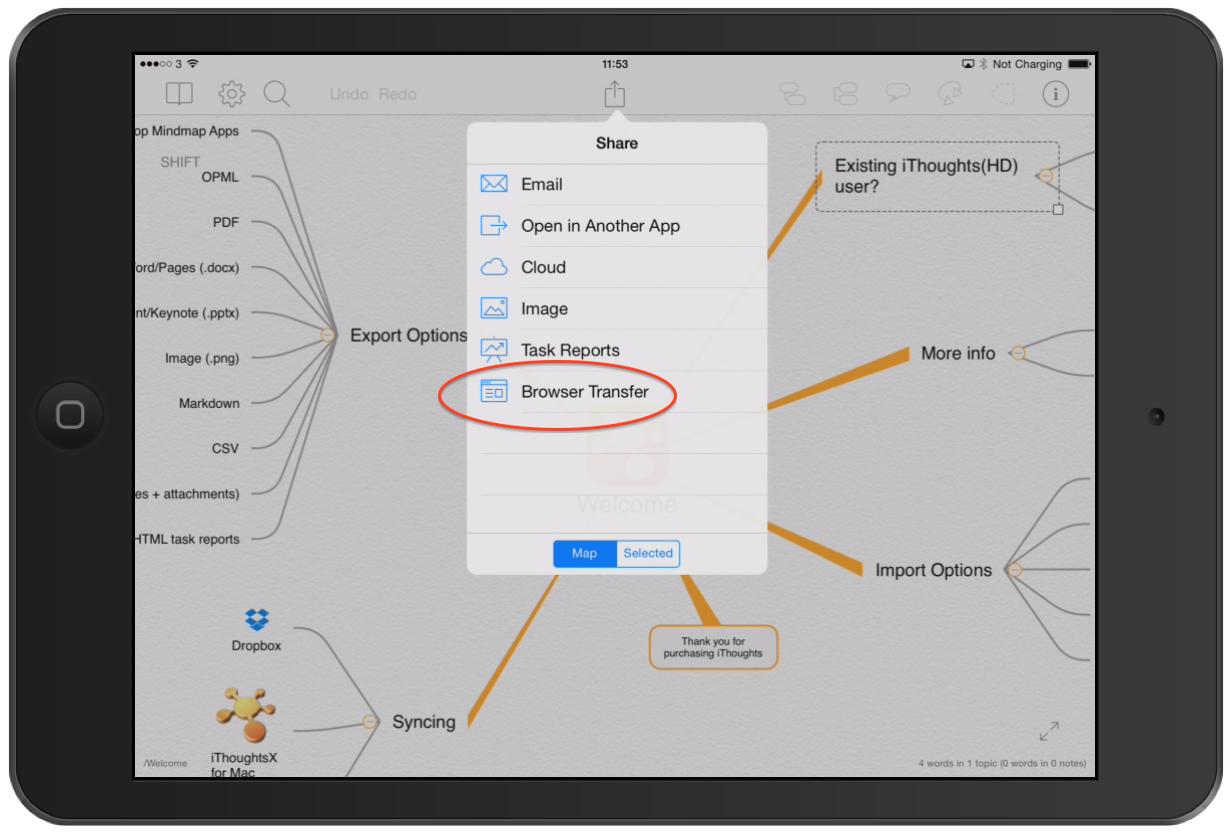Tap the add sibling topic icon
Viewport: 1230px width, 834px height.
pyautogui.click(x=845, y=94)
